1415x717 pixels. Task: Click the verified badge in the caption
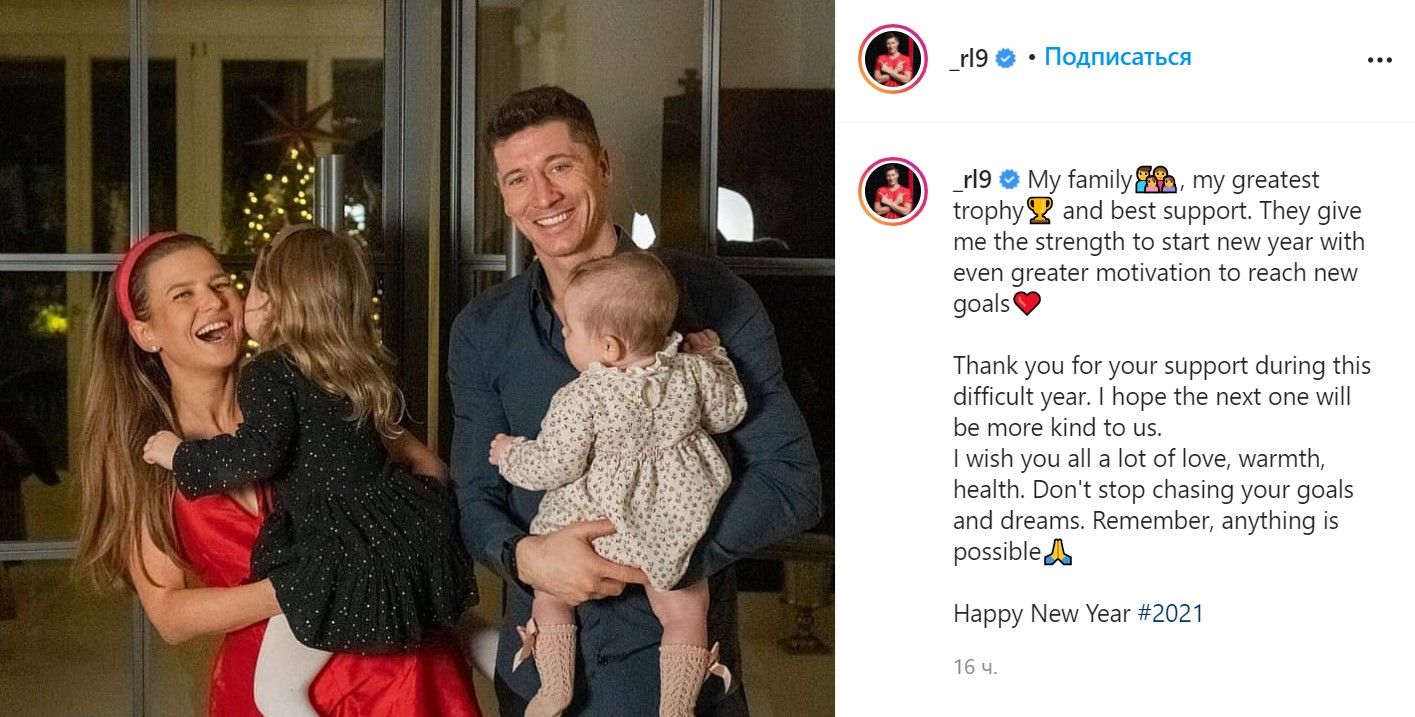coord(1010,180)
